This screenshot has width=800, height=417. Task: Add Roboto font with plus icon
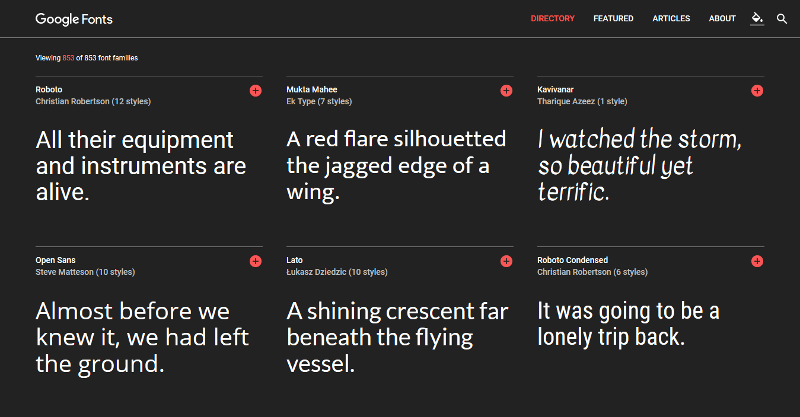click(256, 91)
